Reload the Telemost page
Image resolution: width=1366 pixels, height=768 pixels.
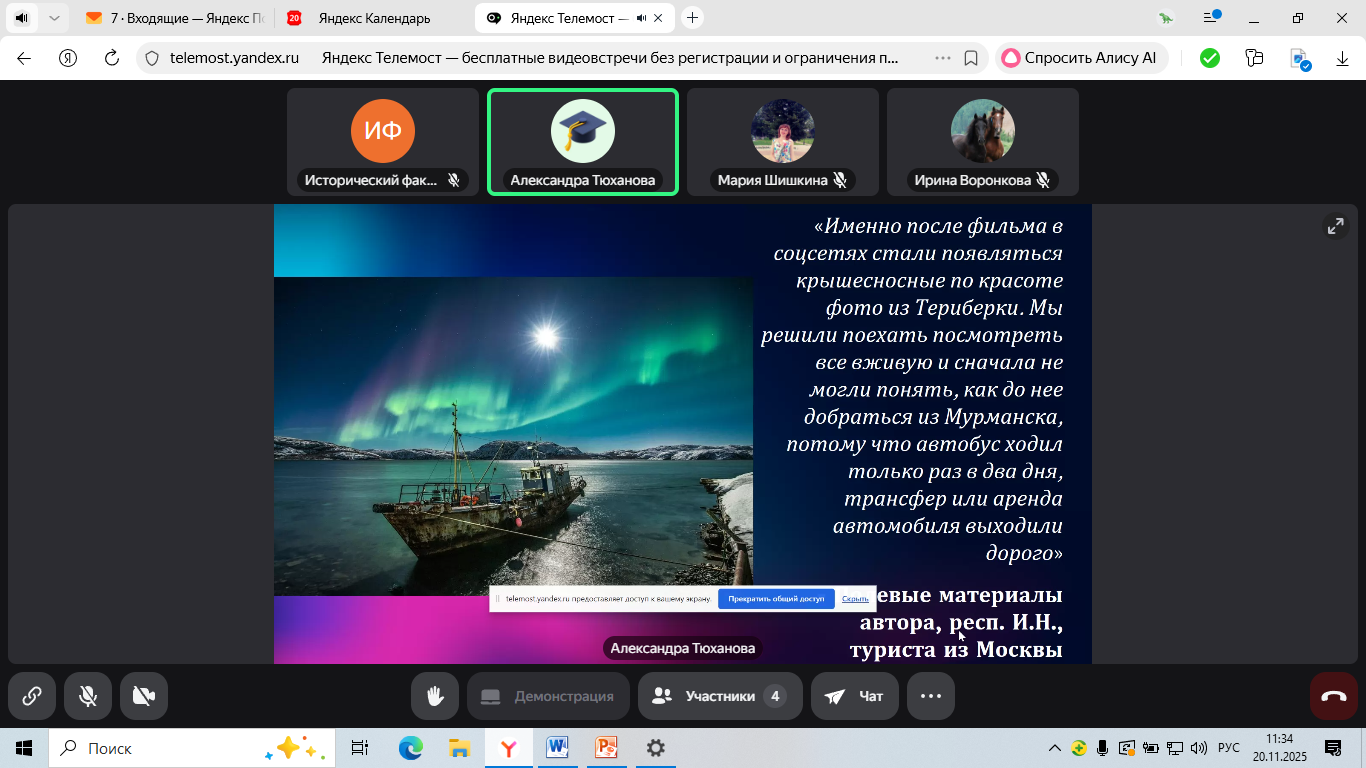(x=112, y=58)
